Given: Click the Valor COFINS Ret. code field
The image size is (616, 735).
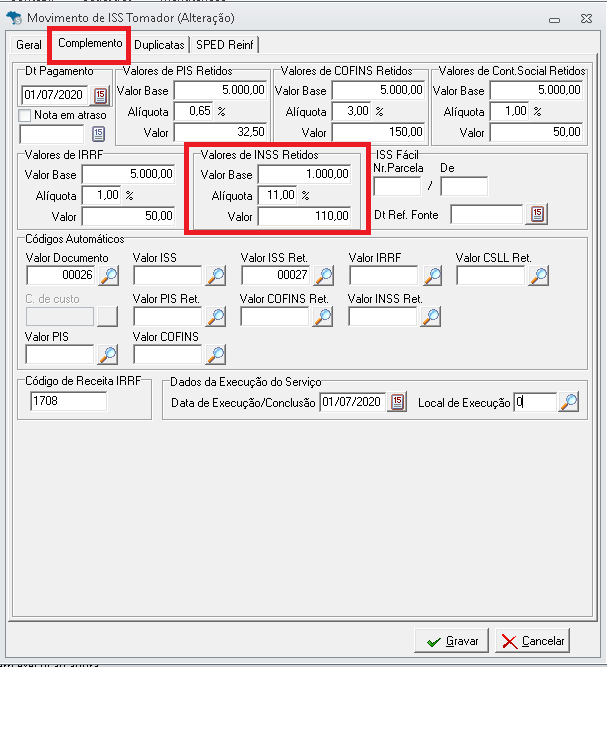Looking at the screenshot, I should pyautogui.click(x=275, y=317).
